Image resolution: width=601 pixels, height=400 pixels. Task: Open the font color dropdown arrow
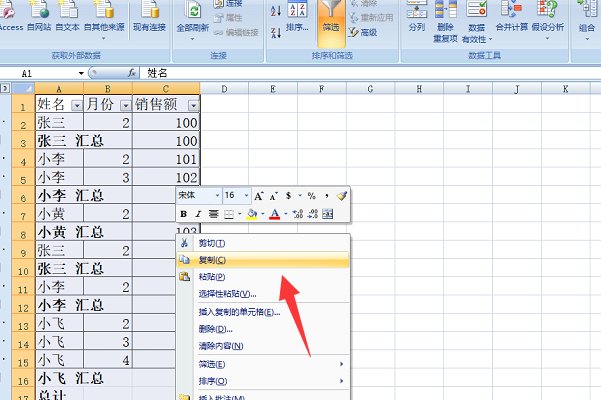(286, 214)
